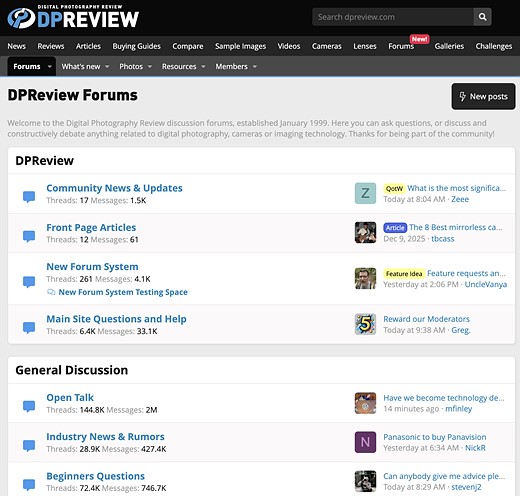
Task: Click the Open Talk speech bubble icon
Action: click(29, 406)
